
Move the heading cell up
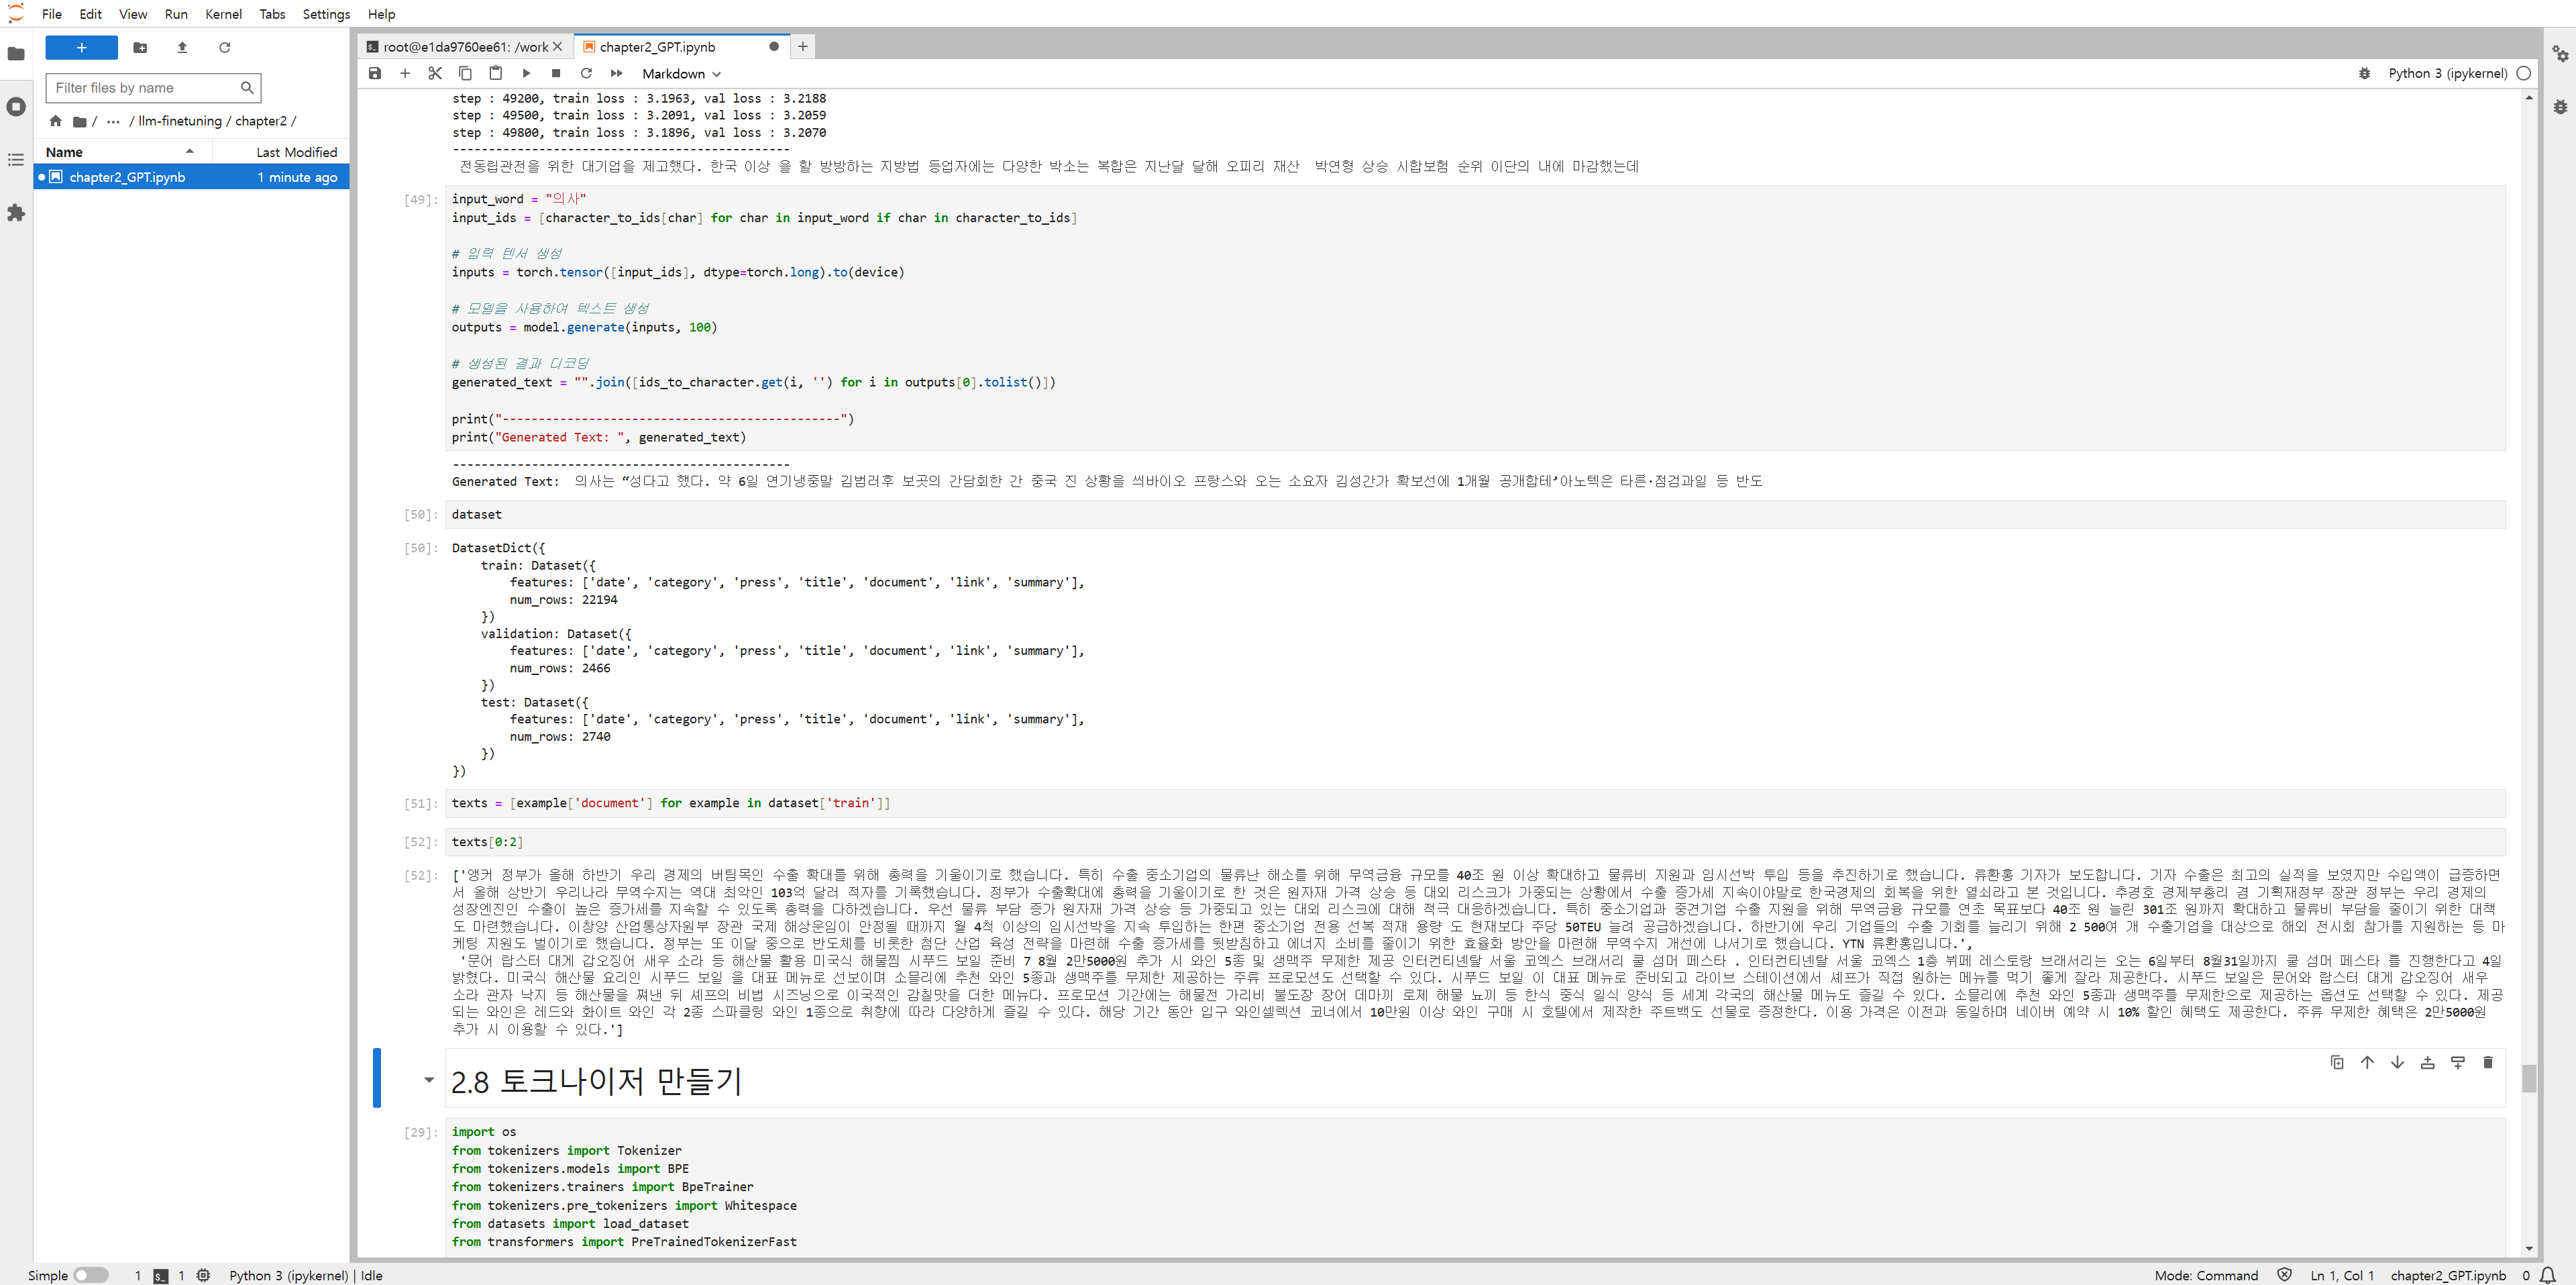(x=2367, y=1062)
